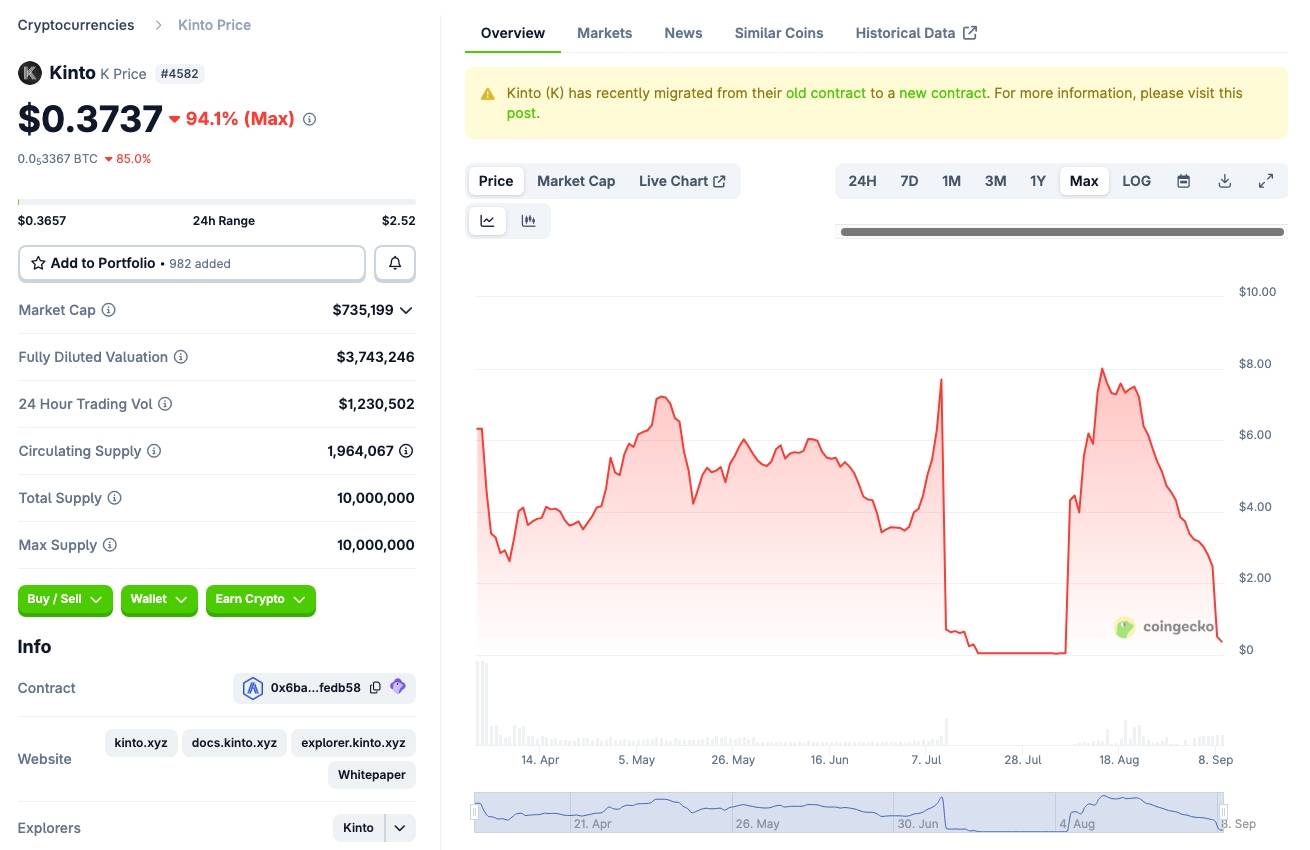Viewport: 1310px width, 850px height.
Task: Click the Kinto coin logo
Action: click(30, 73)
